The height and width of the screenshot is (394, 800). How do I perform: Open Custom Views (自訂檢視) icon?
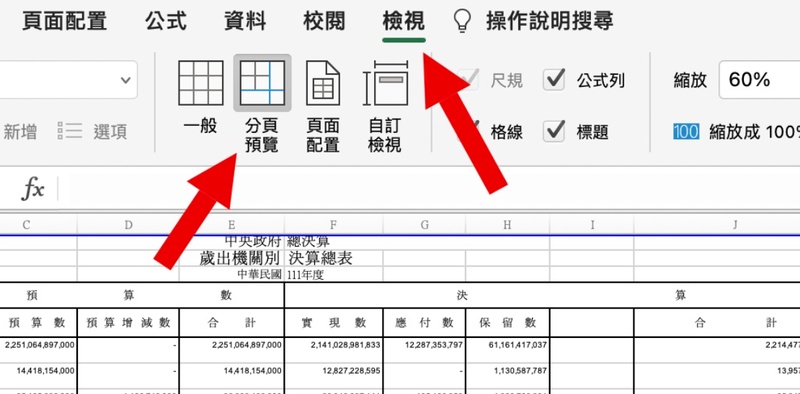(x=385, y=83)
